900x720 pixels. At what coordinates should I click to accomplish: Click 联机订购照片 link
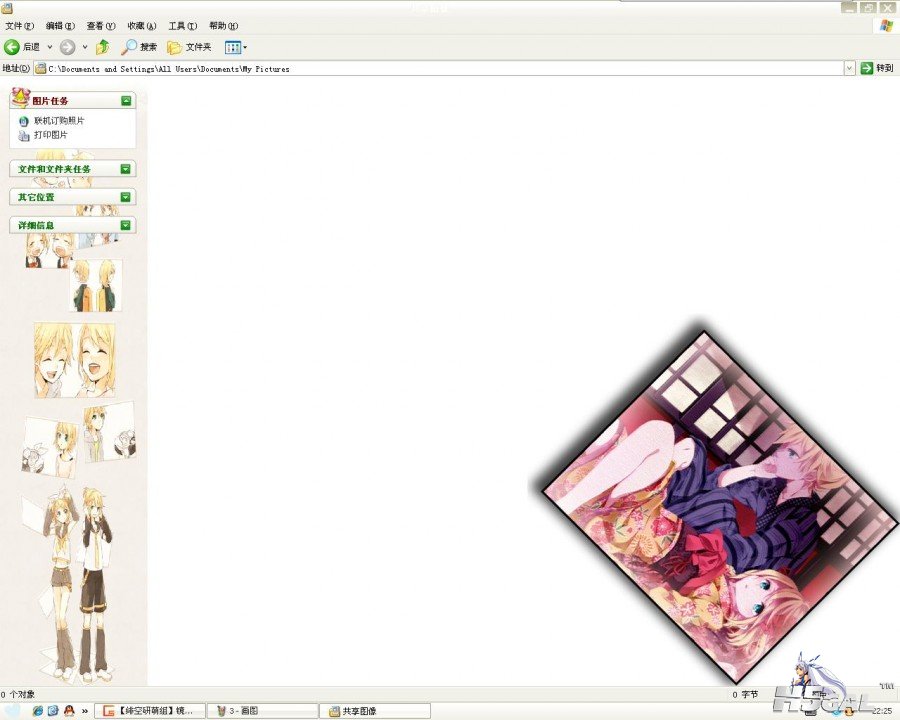click(x=59, y=121)
